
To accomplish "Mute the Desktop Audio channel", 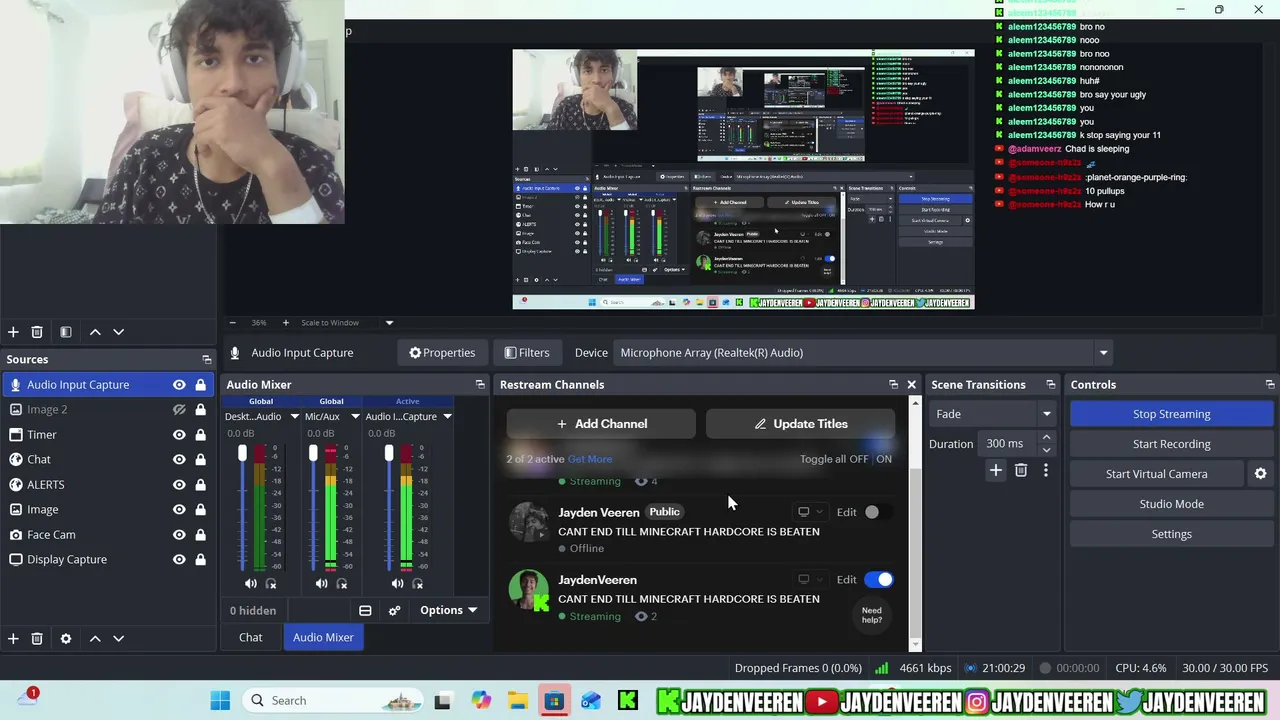I will point(251,584).
